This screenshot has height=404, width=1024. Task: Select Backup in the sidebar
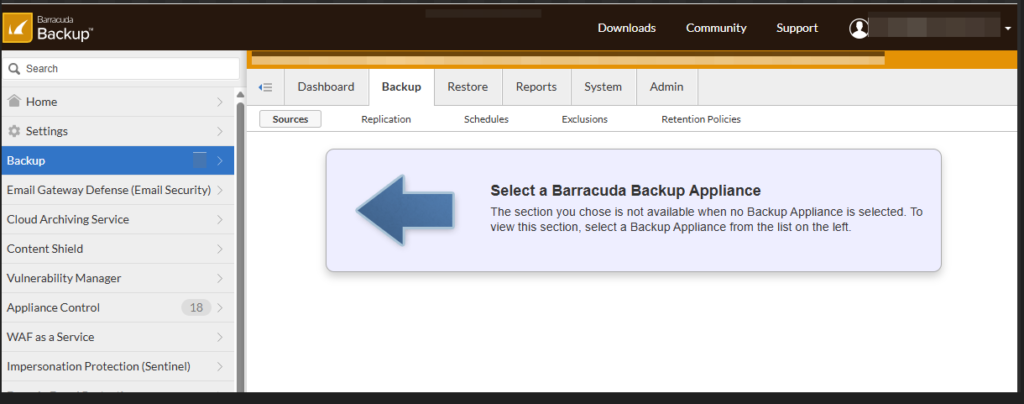(118, 161)
